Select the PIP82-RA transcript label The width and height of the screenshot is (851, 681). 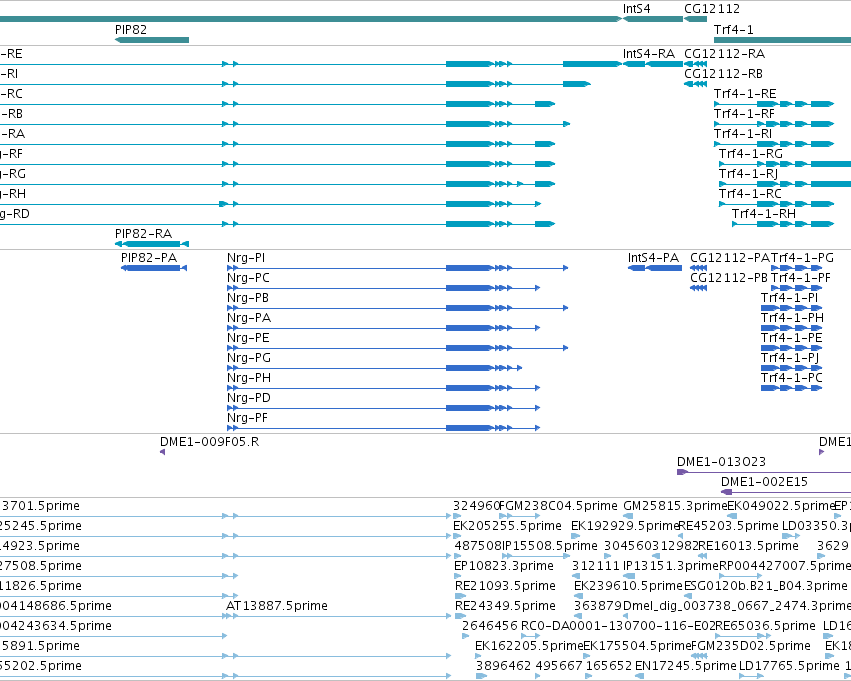click(143, 234)
